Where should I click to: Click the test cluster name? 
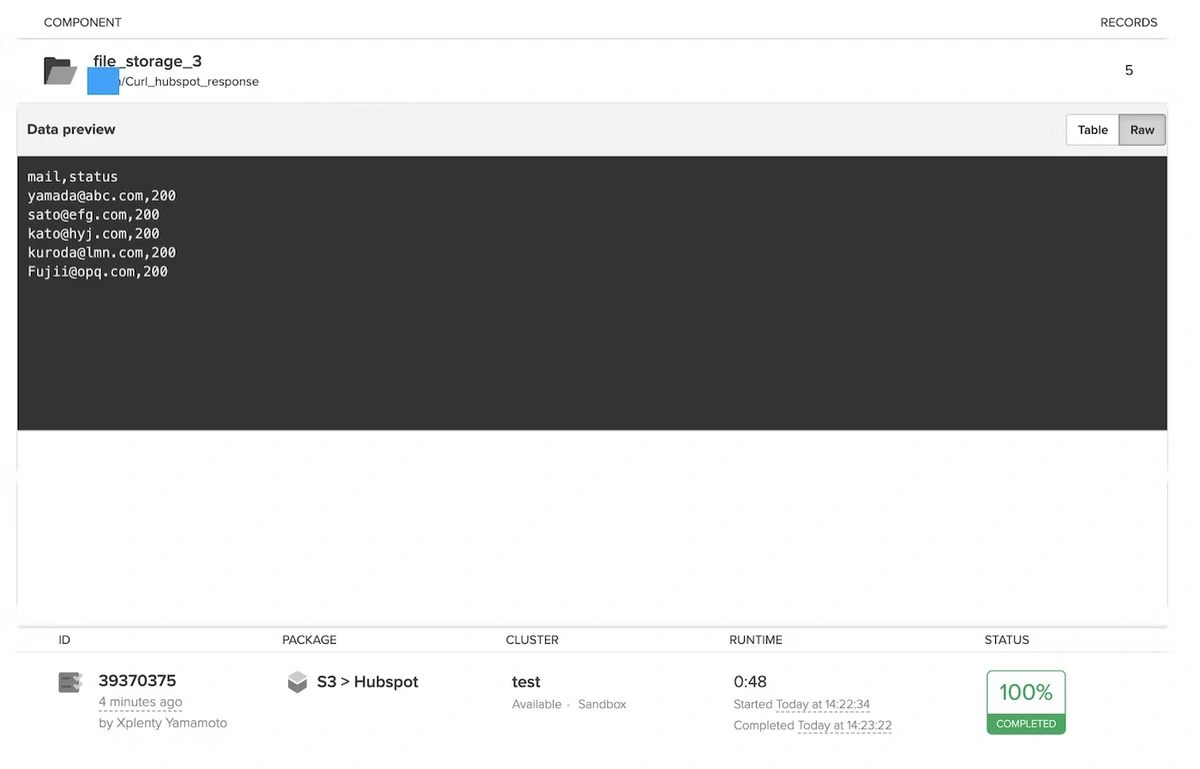point(526,682)
